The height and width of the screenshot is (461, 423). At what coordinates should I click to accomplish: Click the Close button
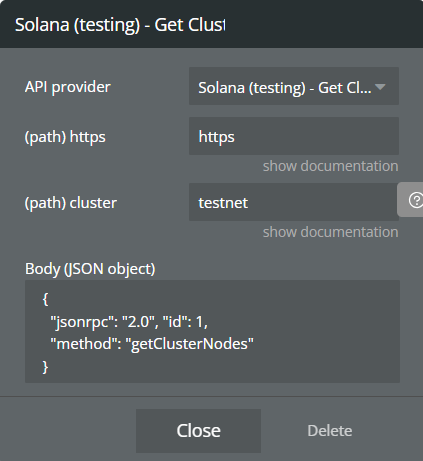point(198,431)
